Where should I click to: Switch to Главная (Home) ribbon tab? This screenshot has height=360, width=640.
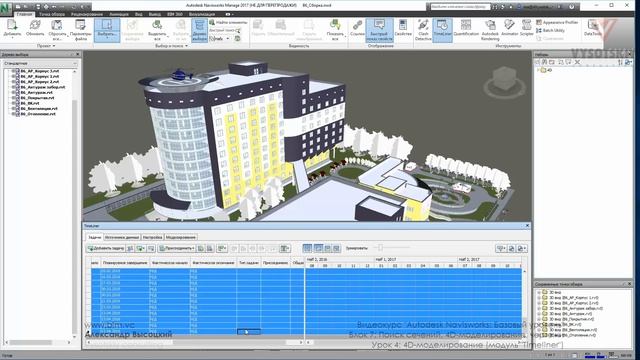tap(24, 14)
